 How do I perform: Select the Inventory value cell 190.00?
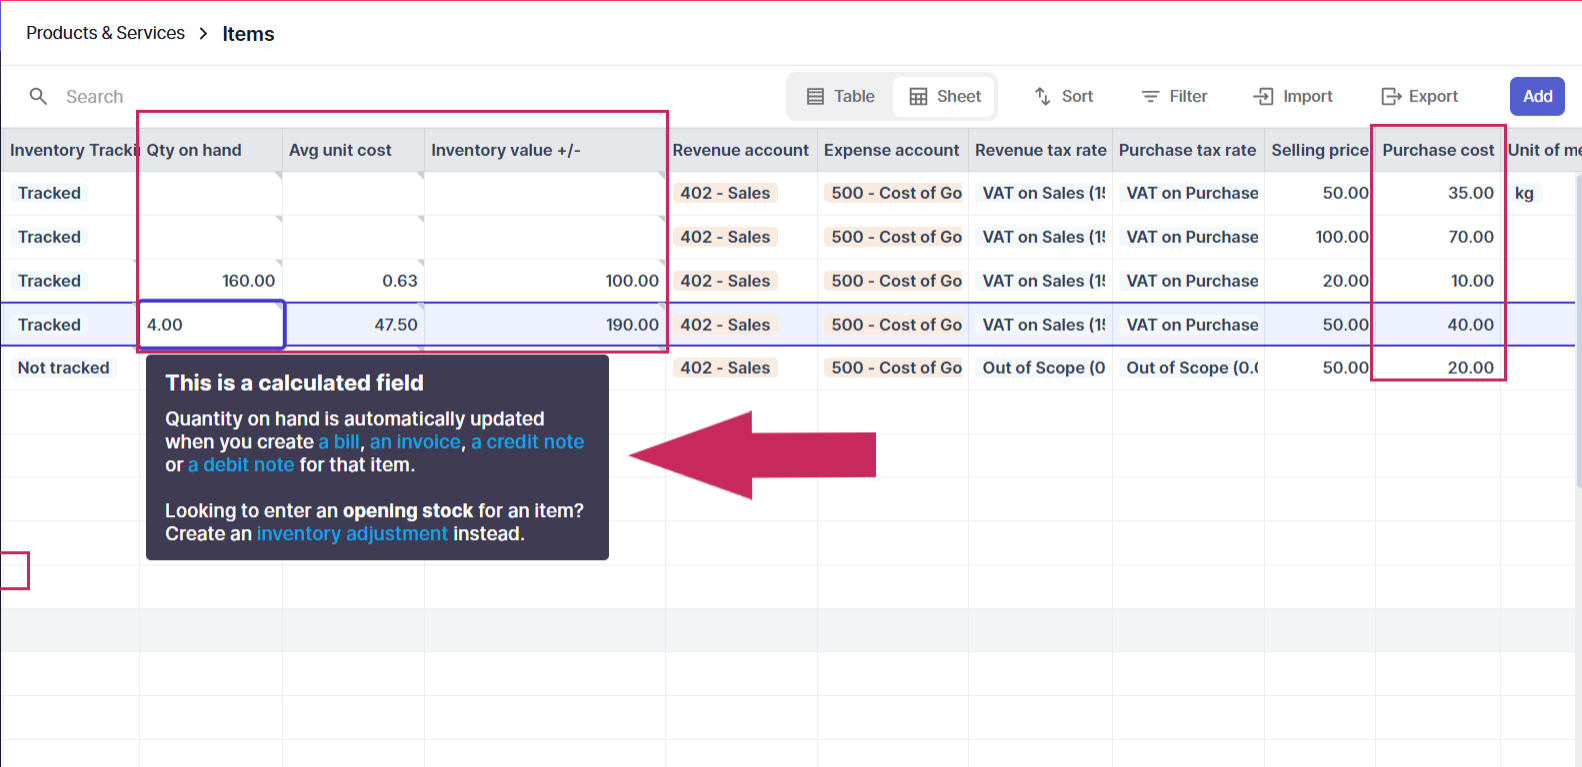point(545,325)
